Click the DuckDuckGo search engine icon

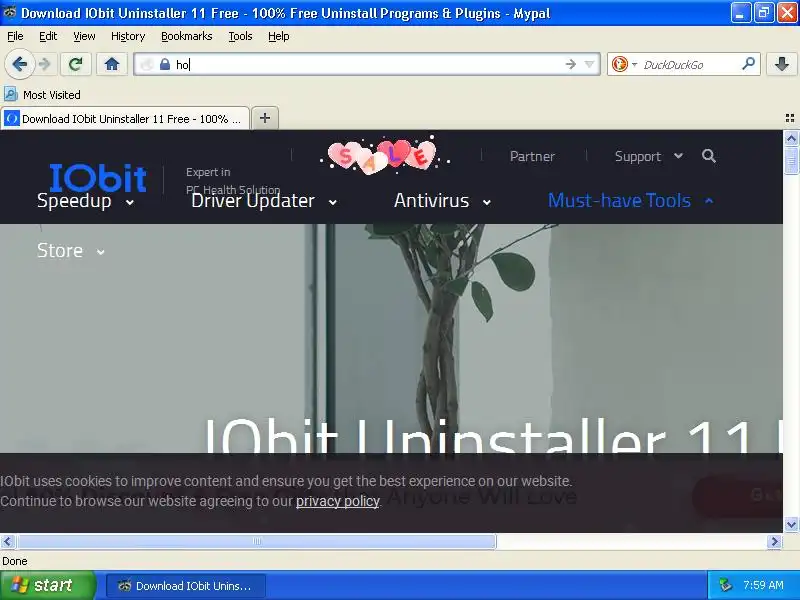tap(620, 64)
